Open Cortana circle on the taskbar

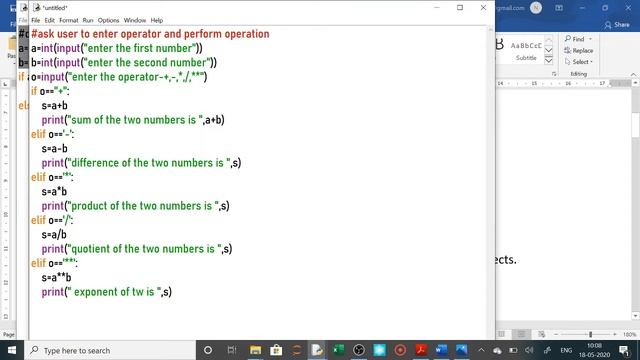208,350
